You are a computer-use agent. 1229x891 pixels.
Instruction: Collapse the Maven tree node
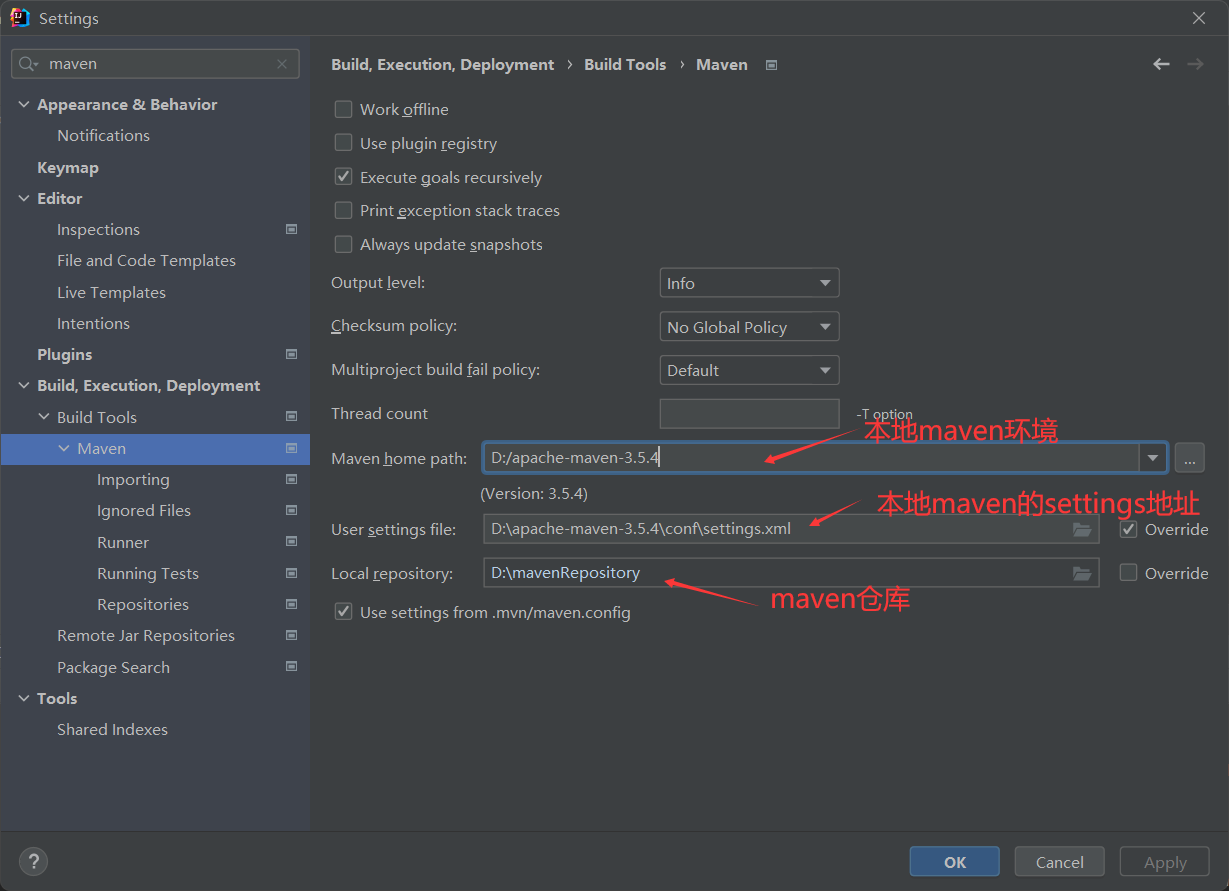coord(64,449)
